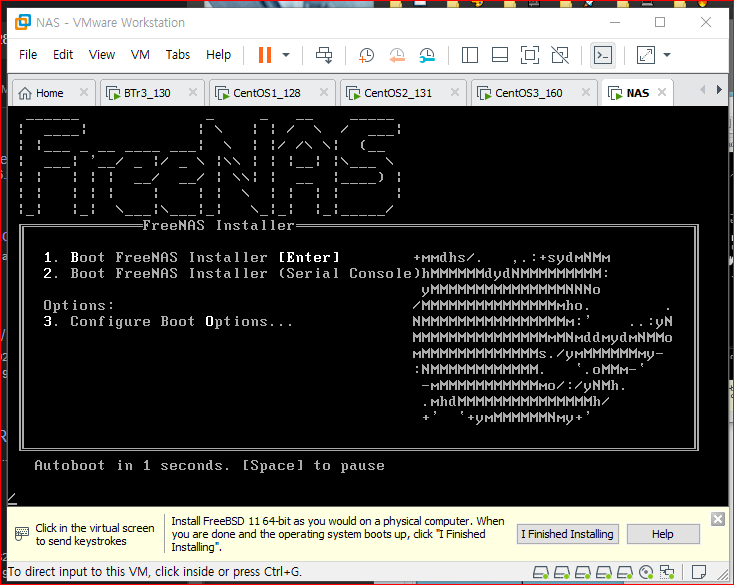The image size is (734, 585).
Task: Close the CentOS3_160 tab
Action: click(586, 92)
